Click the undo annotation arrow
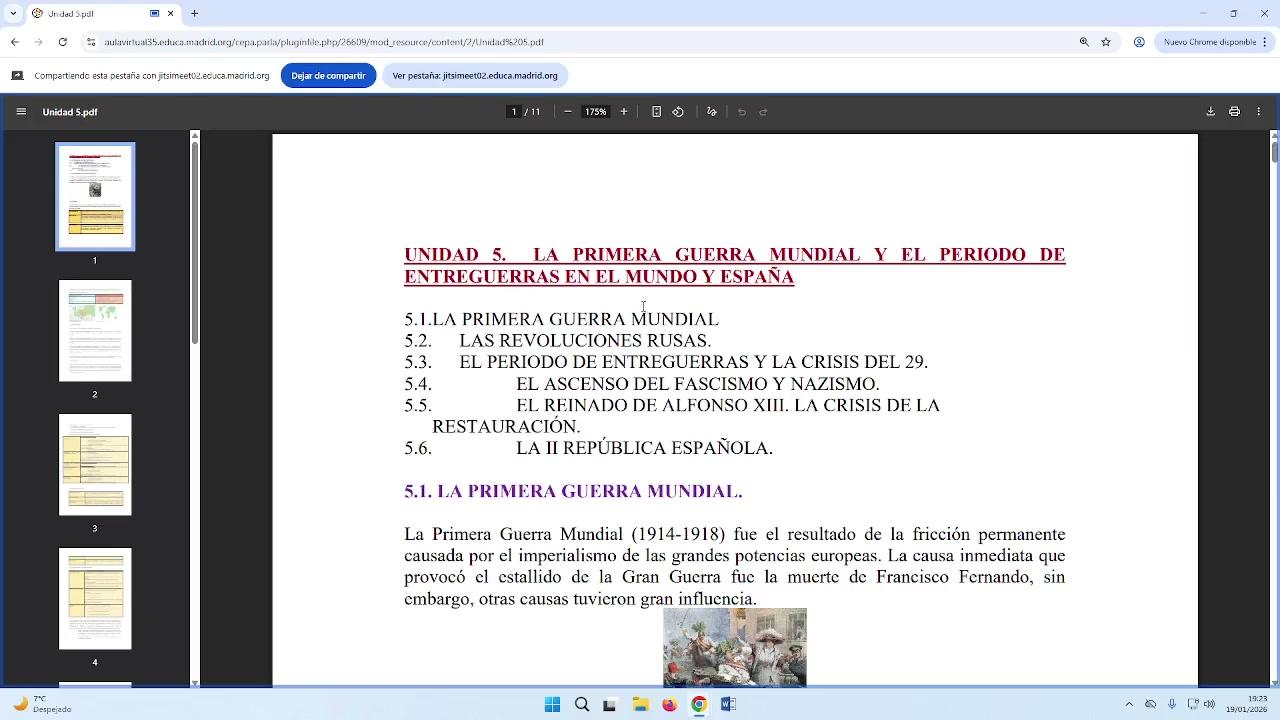The height and width of the screenshot is (720, 1280). [x=742, y=112]
